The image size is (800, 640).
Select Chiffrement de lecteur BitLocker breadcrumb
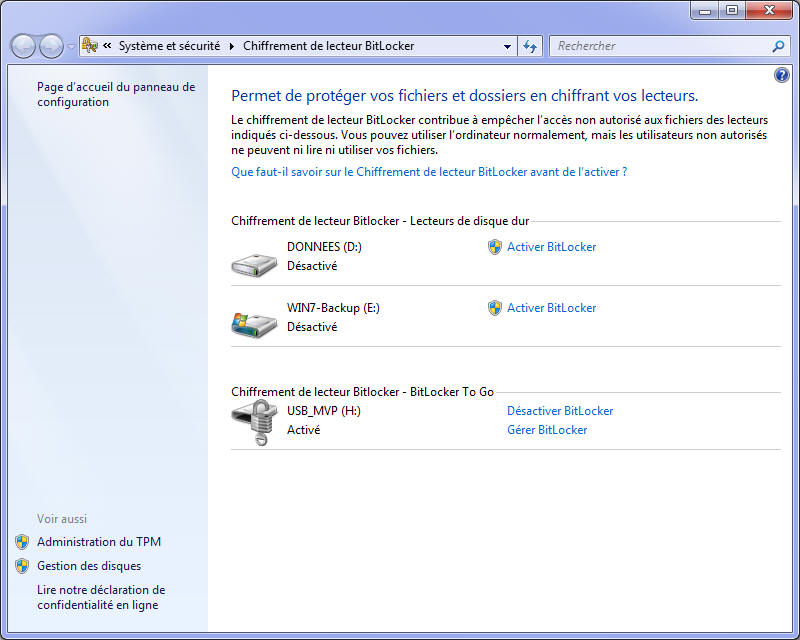tap(328, 46)
